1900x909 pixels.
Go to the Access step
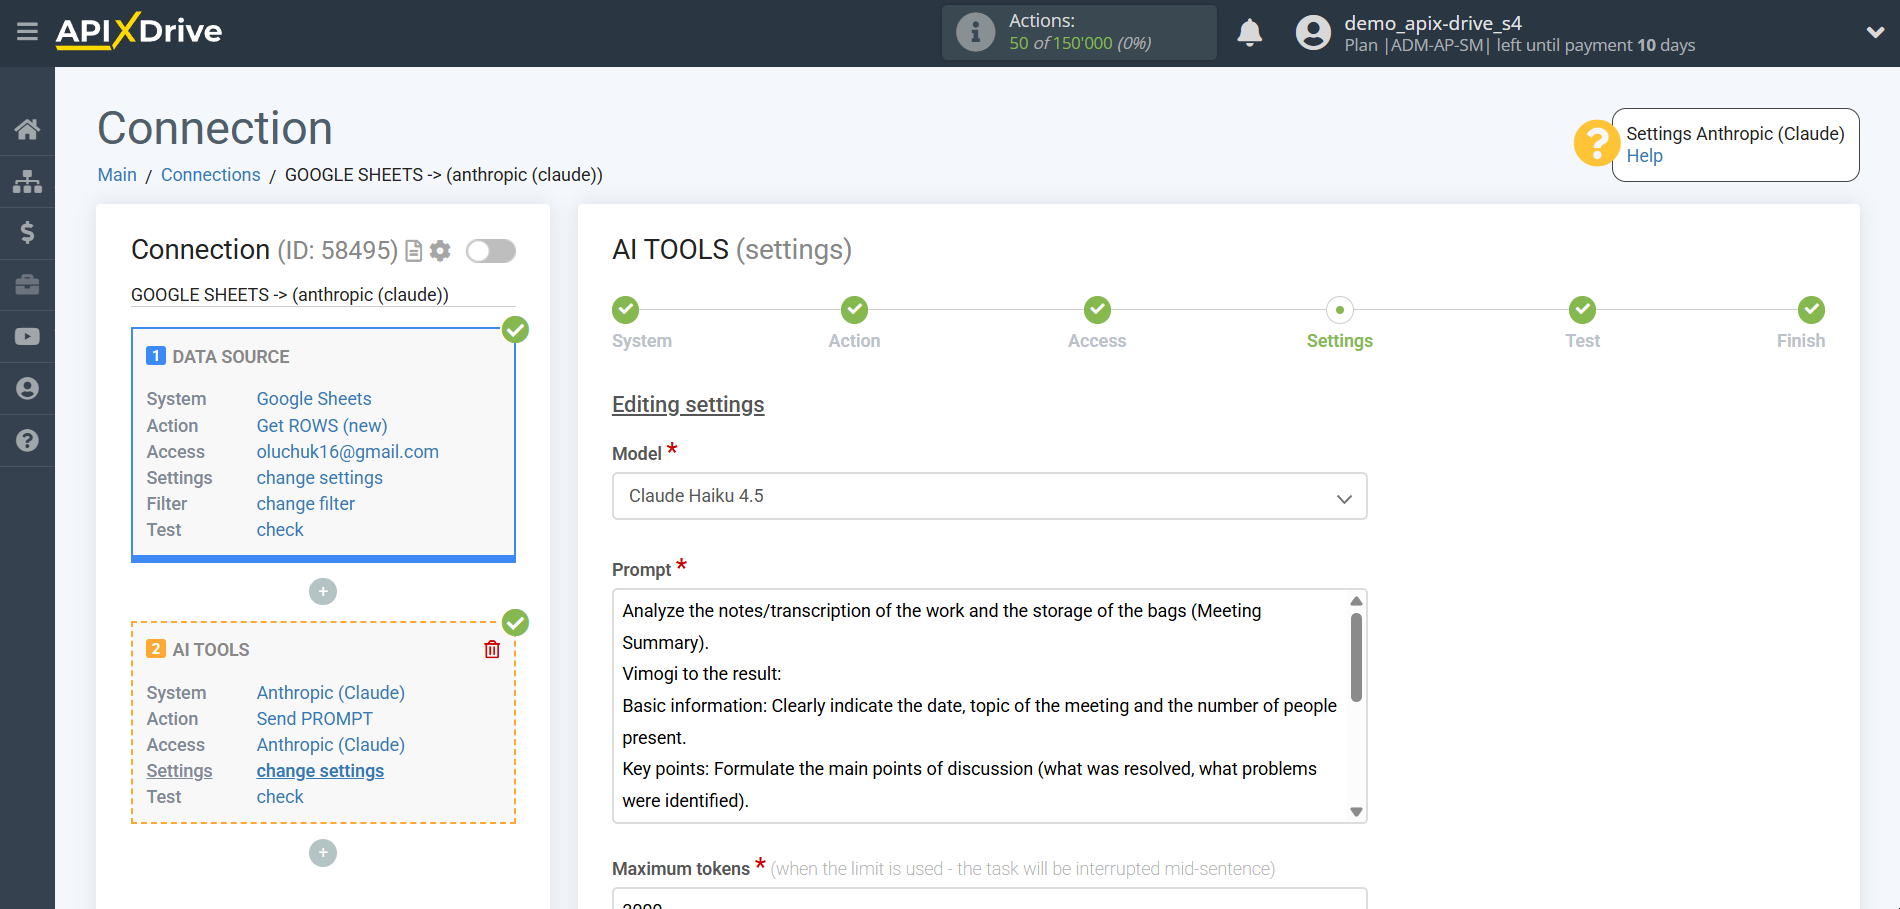(1097, 310)
